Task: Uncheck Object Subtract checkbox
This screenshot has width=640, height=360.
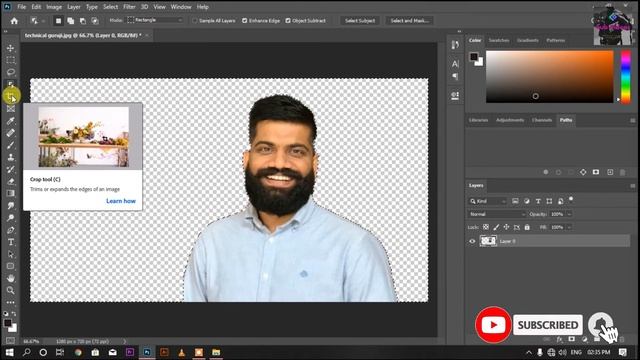Action: [x=288, y=20]
